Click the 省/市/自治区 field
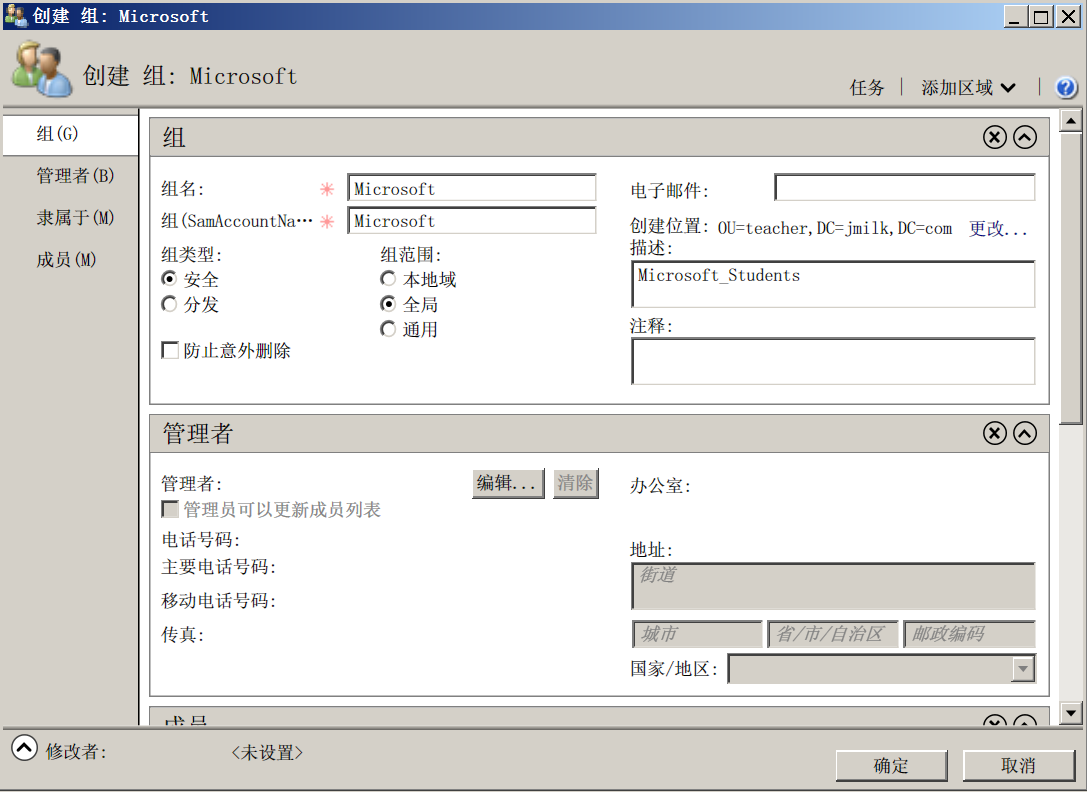Viewport: 1087px width, 792px height. [833, 634]
